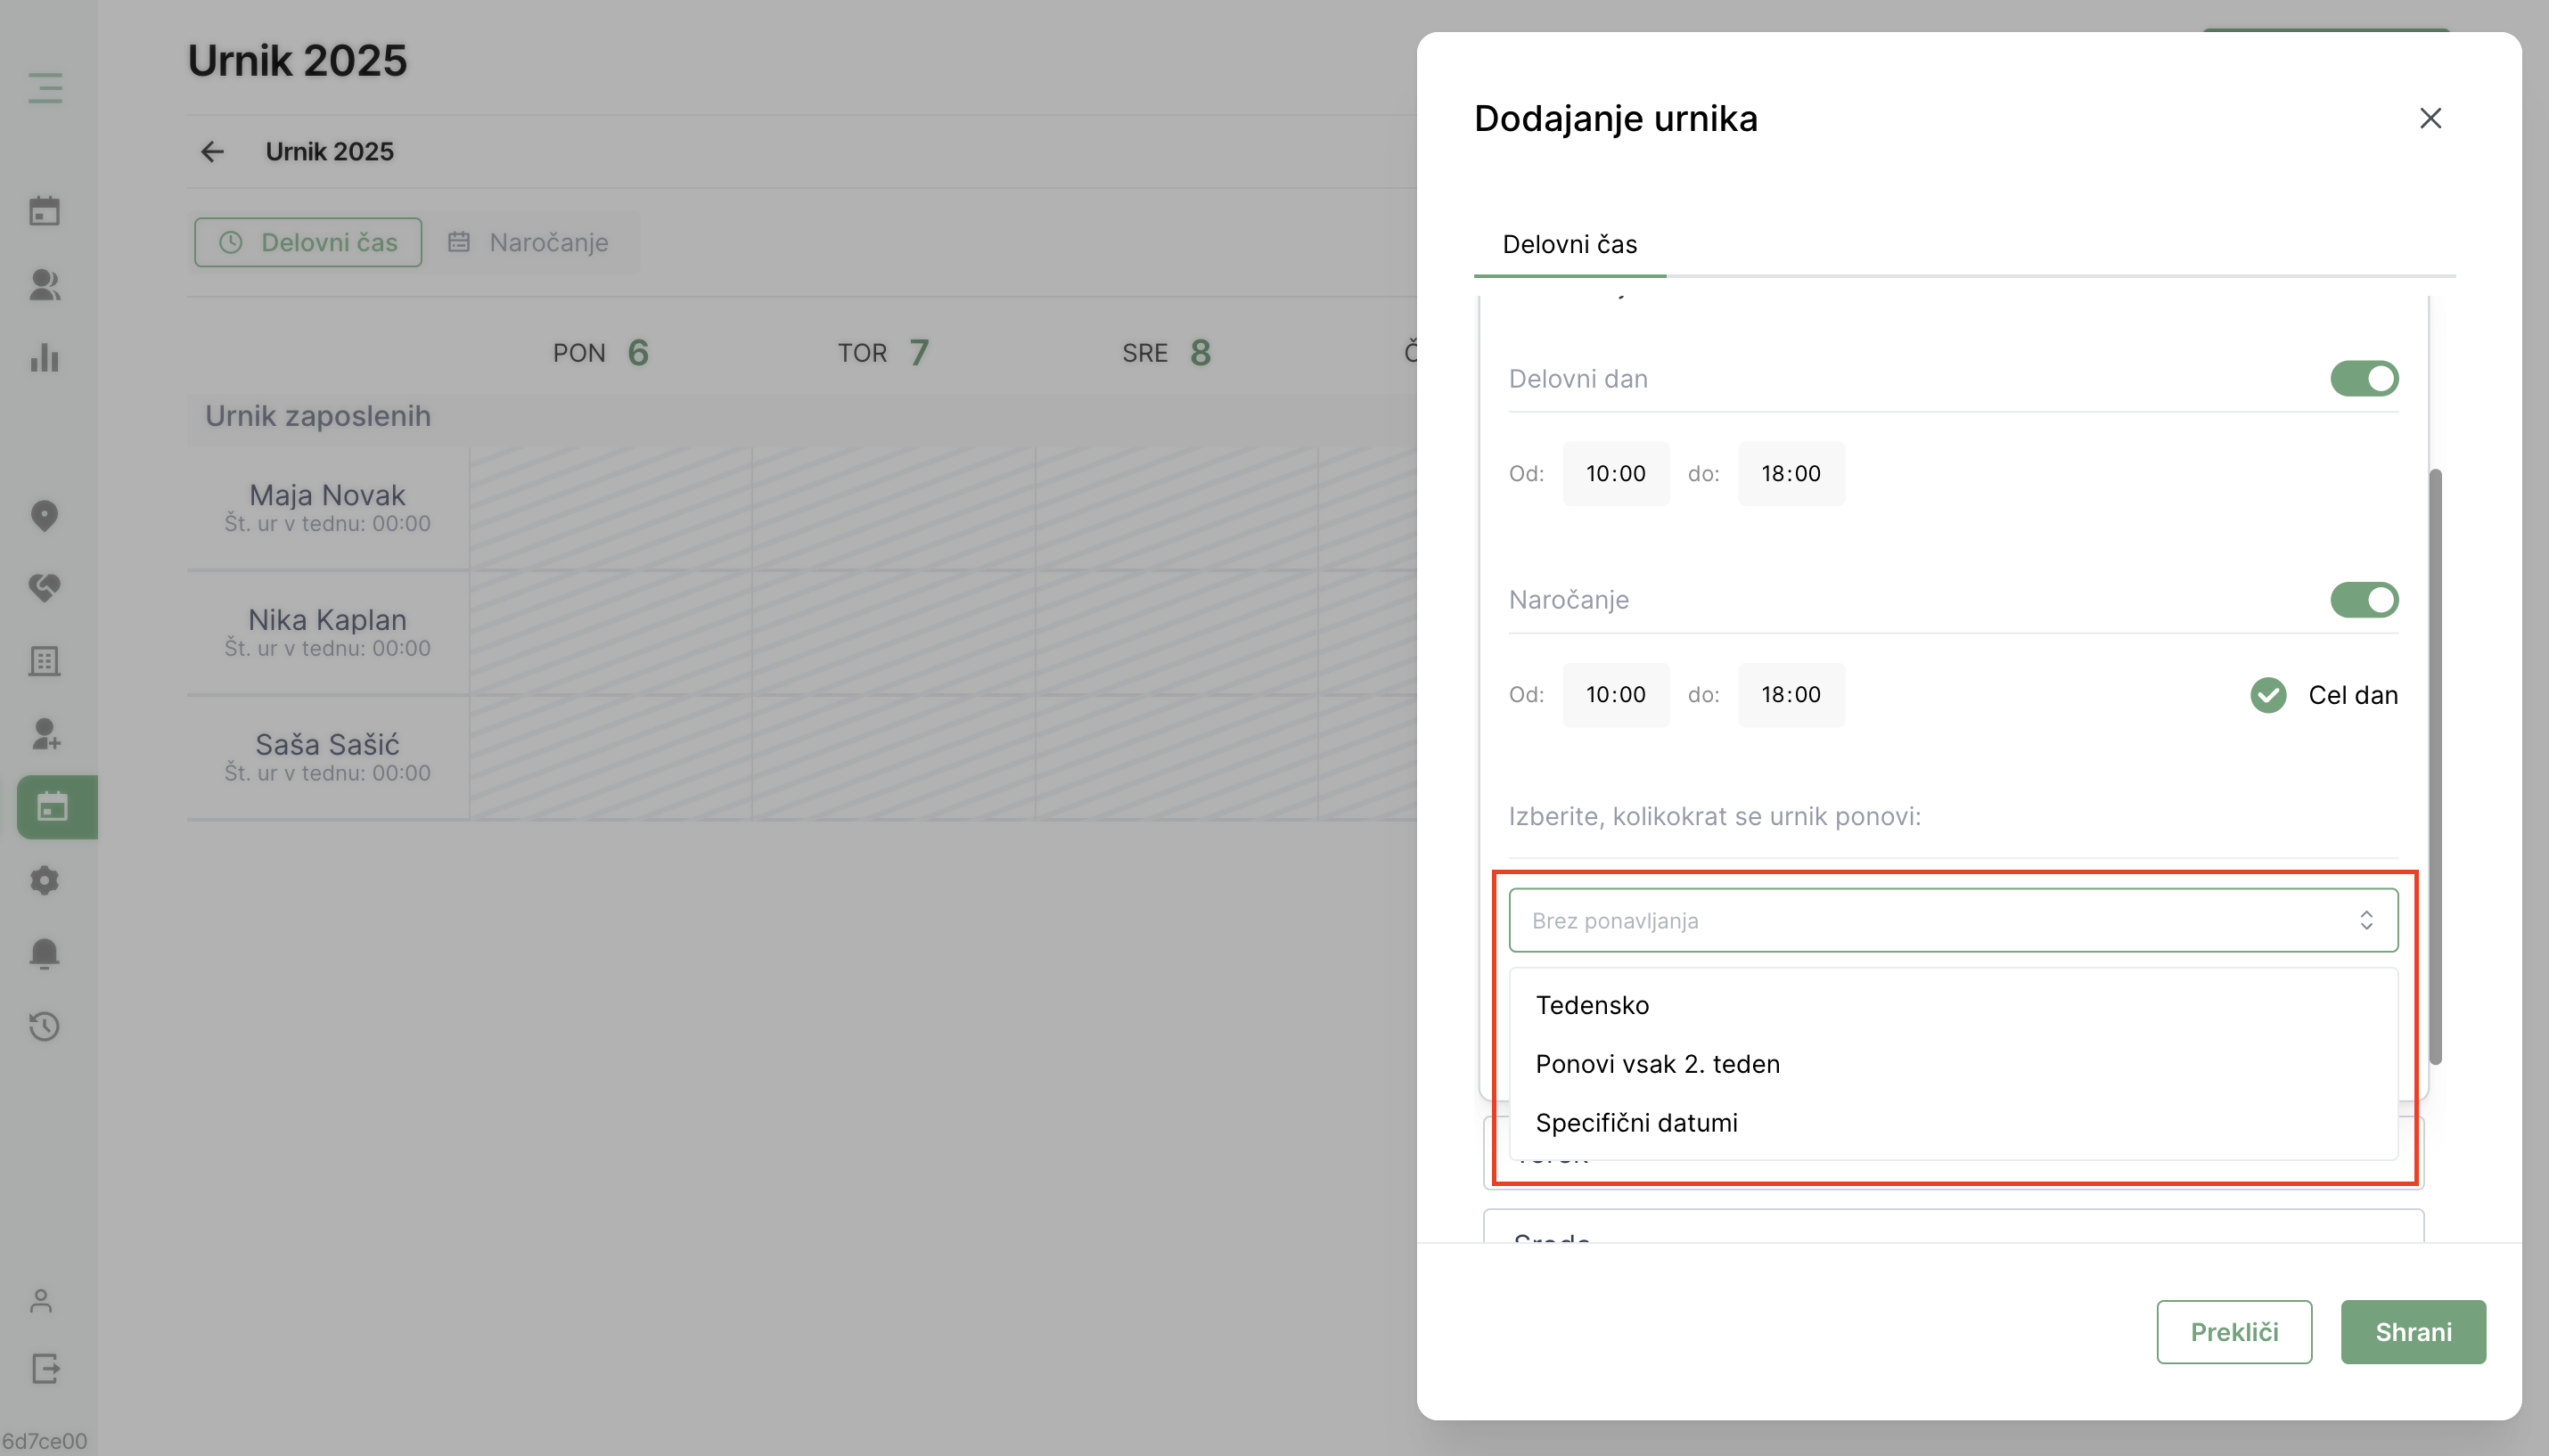This screenshot has height=1456, width=2549.
Task: Click the Shrani button
Action: (2412, 1332)
